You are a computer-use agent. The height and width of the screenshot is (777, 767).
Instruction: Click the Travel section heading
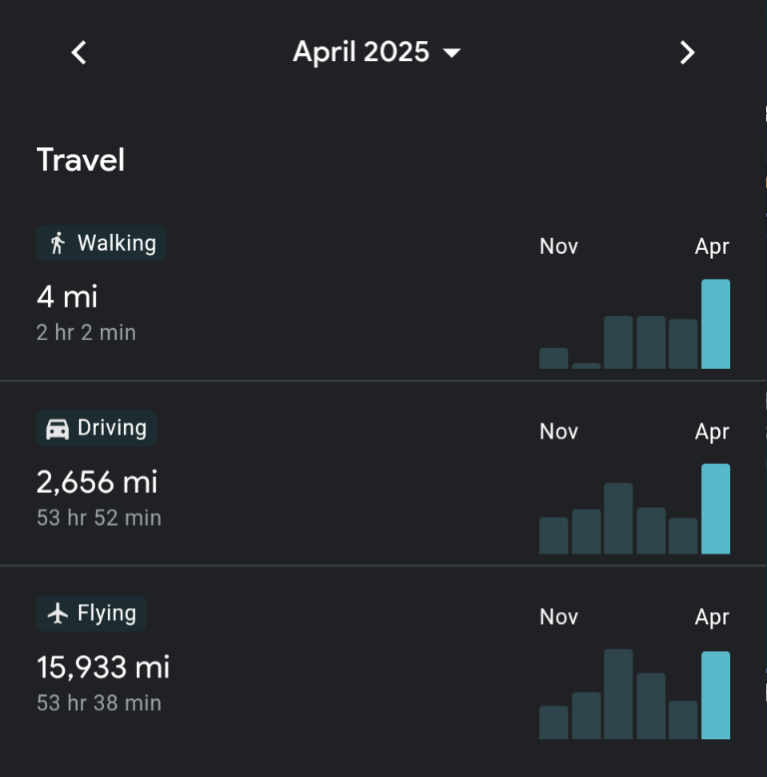pyautogui.click(x=81, y=160)
